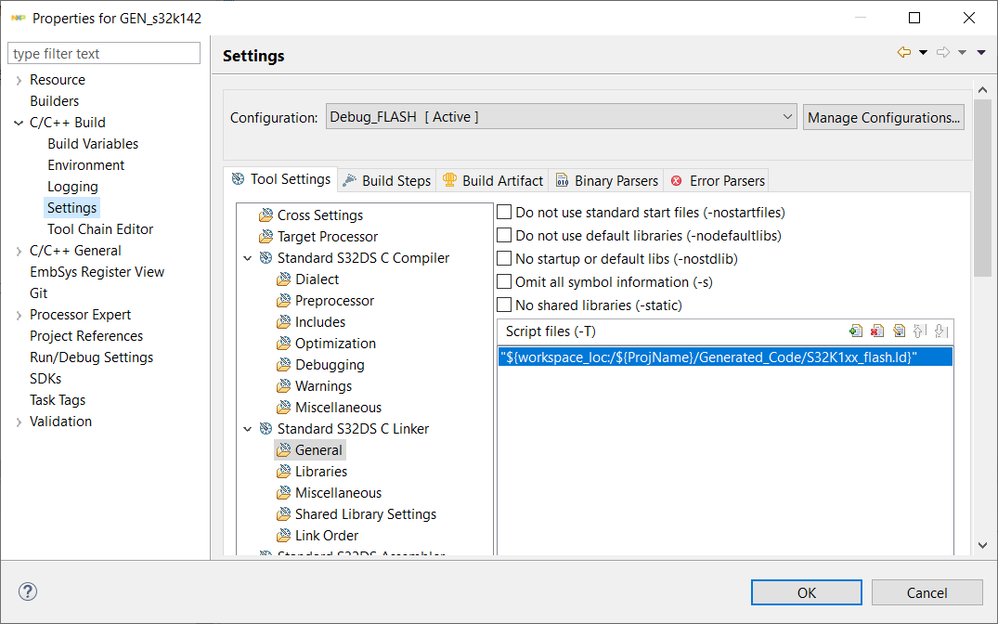This screenshot has height=624, width=998.
Task: Click the Manage Configurations button
Action: pyautogui.click(x=884, y=117)
